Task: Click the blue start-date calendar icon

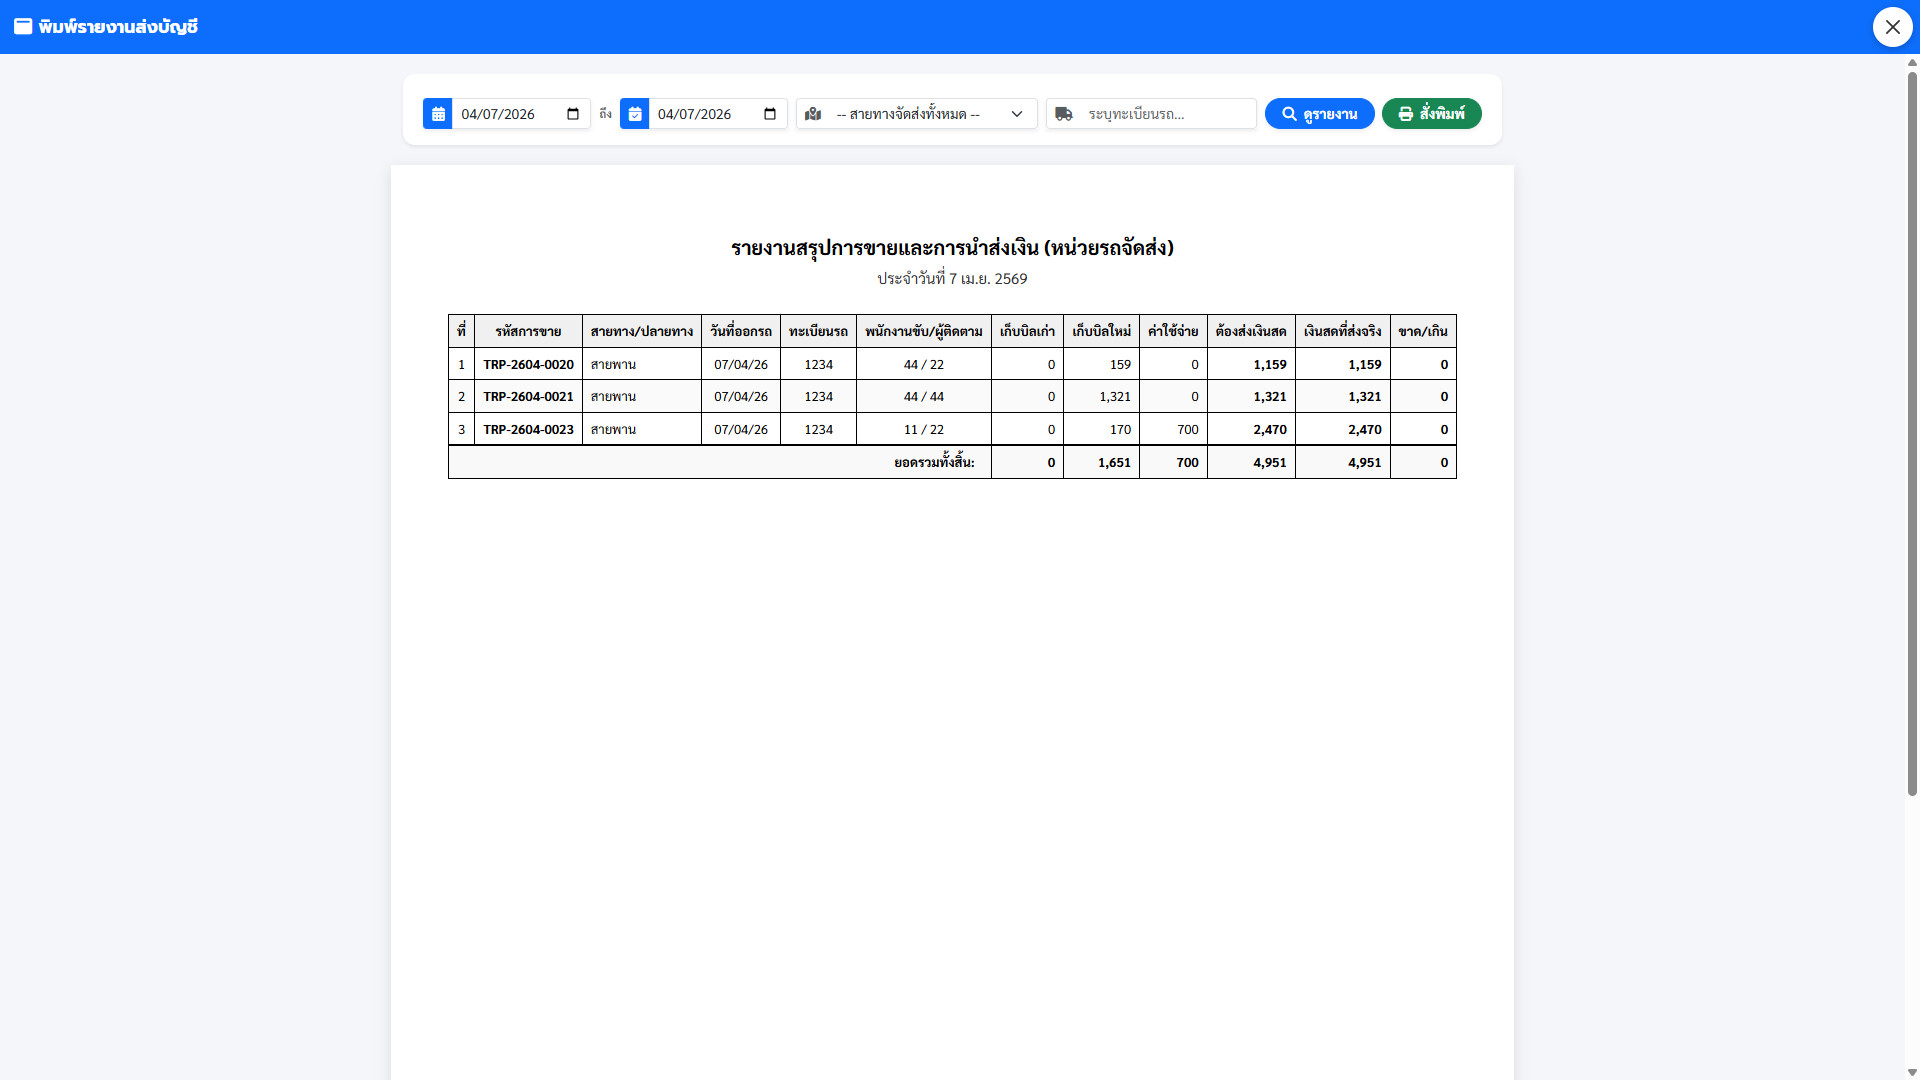Action: (x=438, y=114)
